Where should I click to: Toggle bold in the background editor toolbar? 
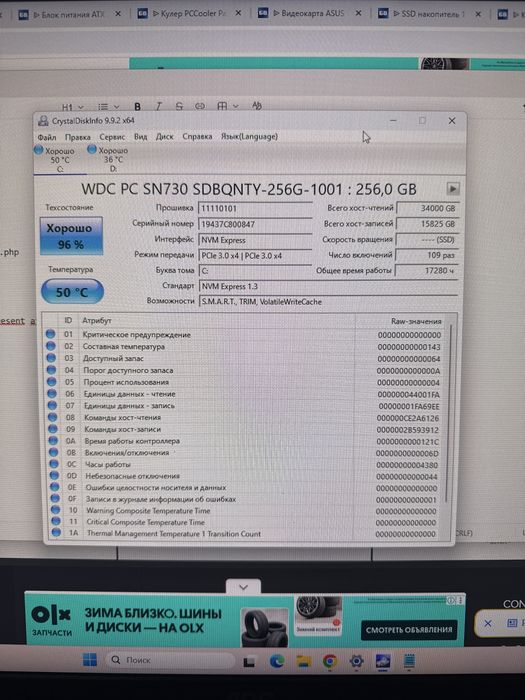tap(138, 106)
